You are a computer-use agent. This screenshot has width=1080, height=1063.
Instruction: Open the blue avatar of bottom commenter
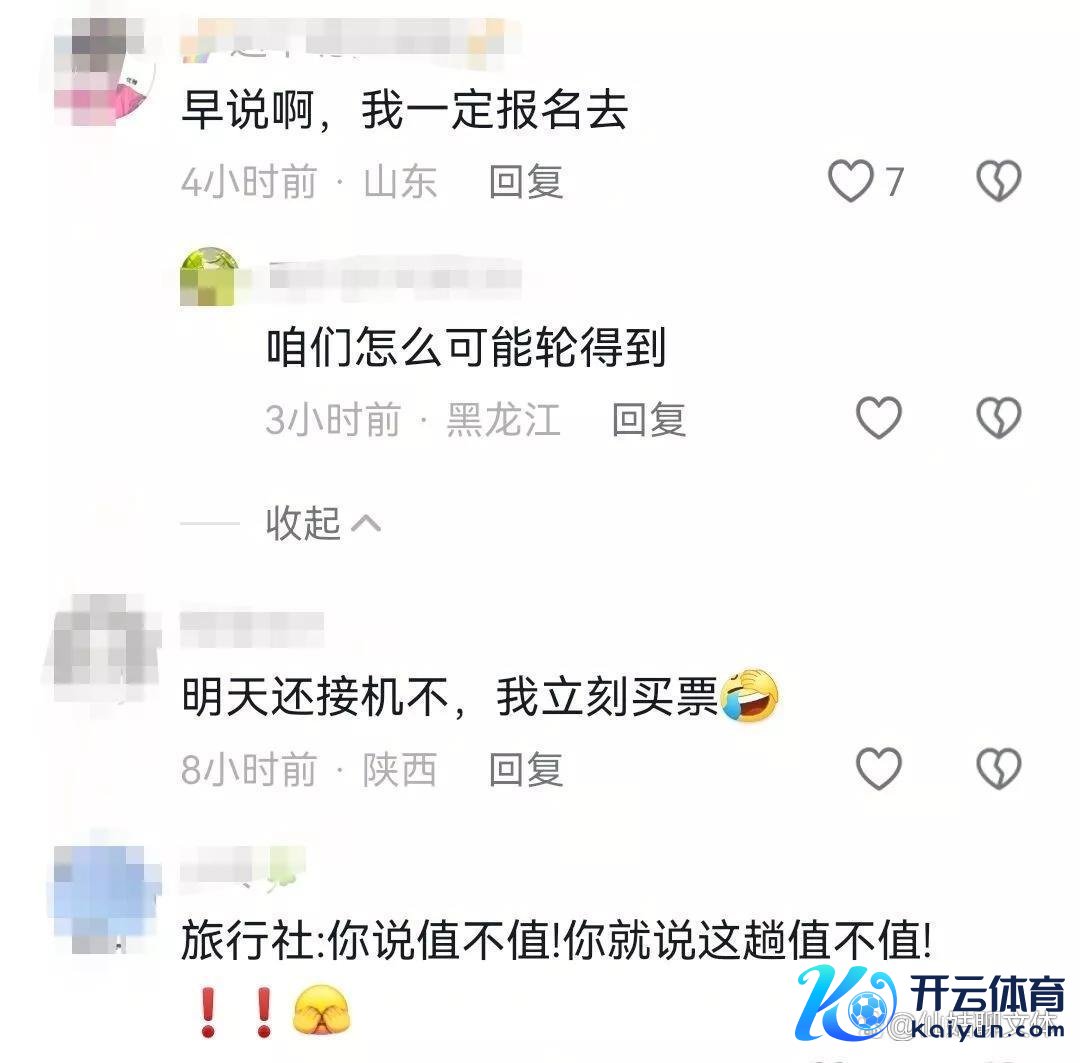tap(106, 899)
